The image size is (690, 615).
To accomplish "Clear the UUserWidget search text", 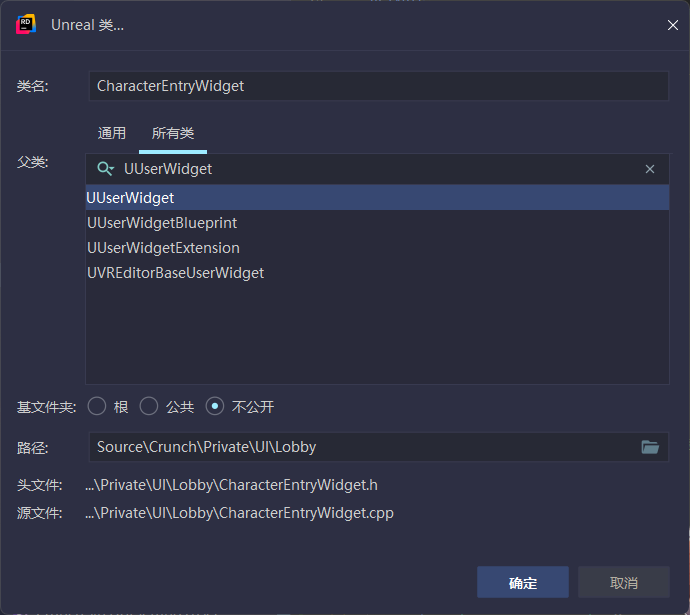I will click(650, 169).
